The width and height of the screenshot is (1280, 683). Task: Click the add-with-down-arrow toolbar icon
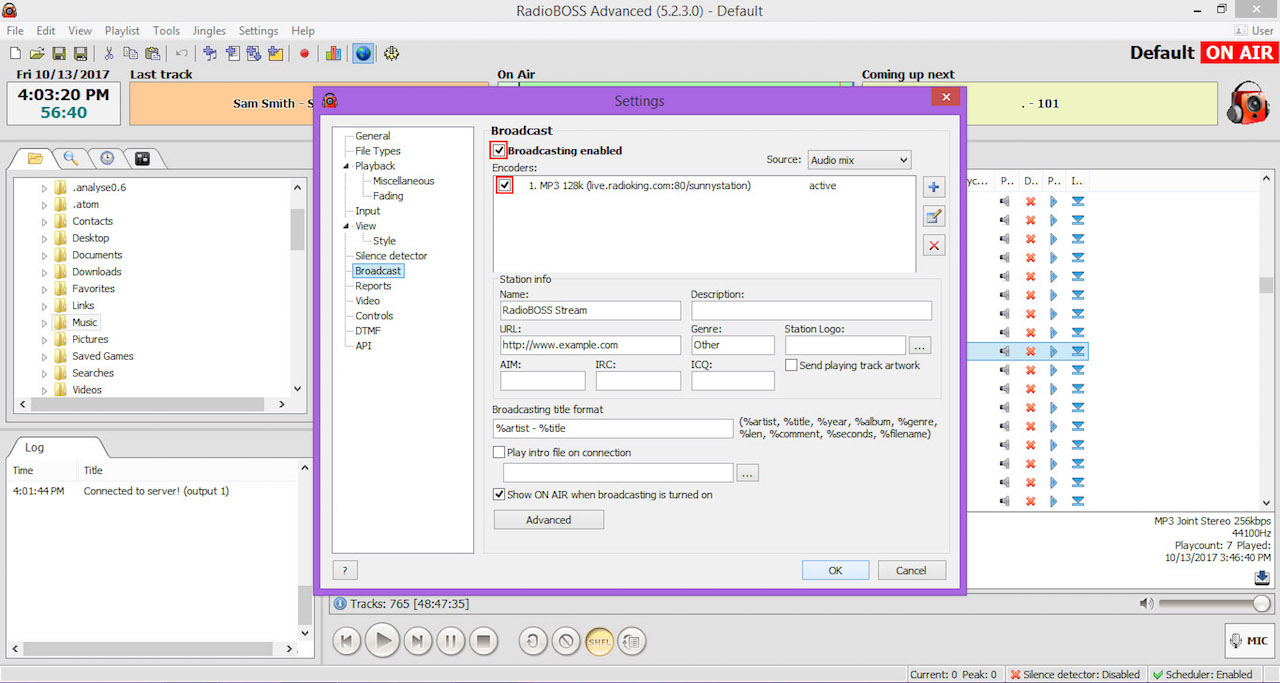point(254,53)
